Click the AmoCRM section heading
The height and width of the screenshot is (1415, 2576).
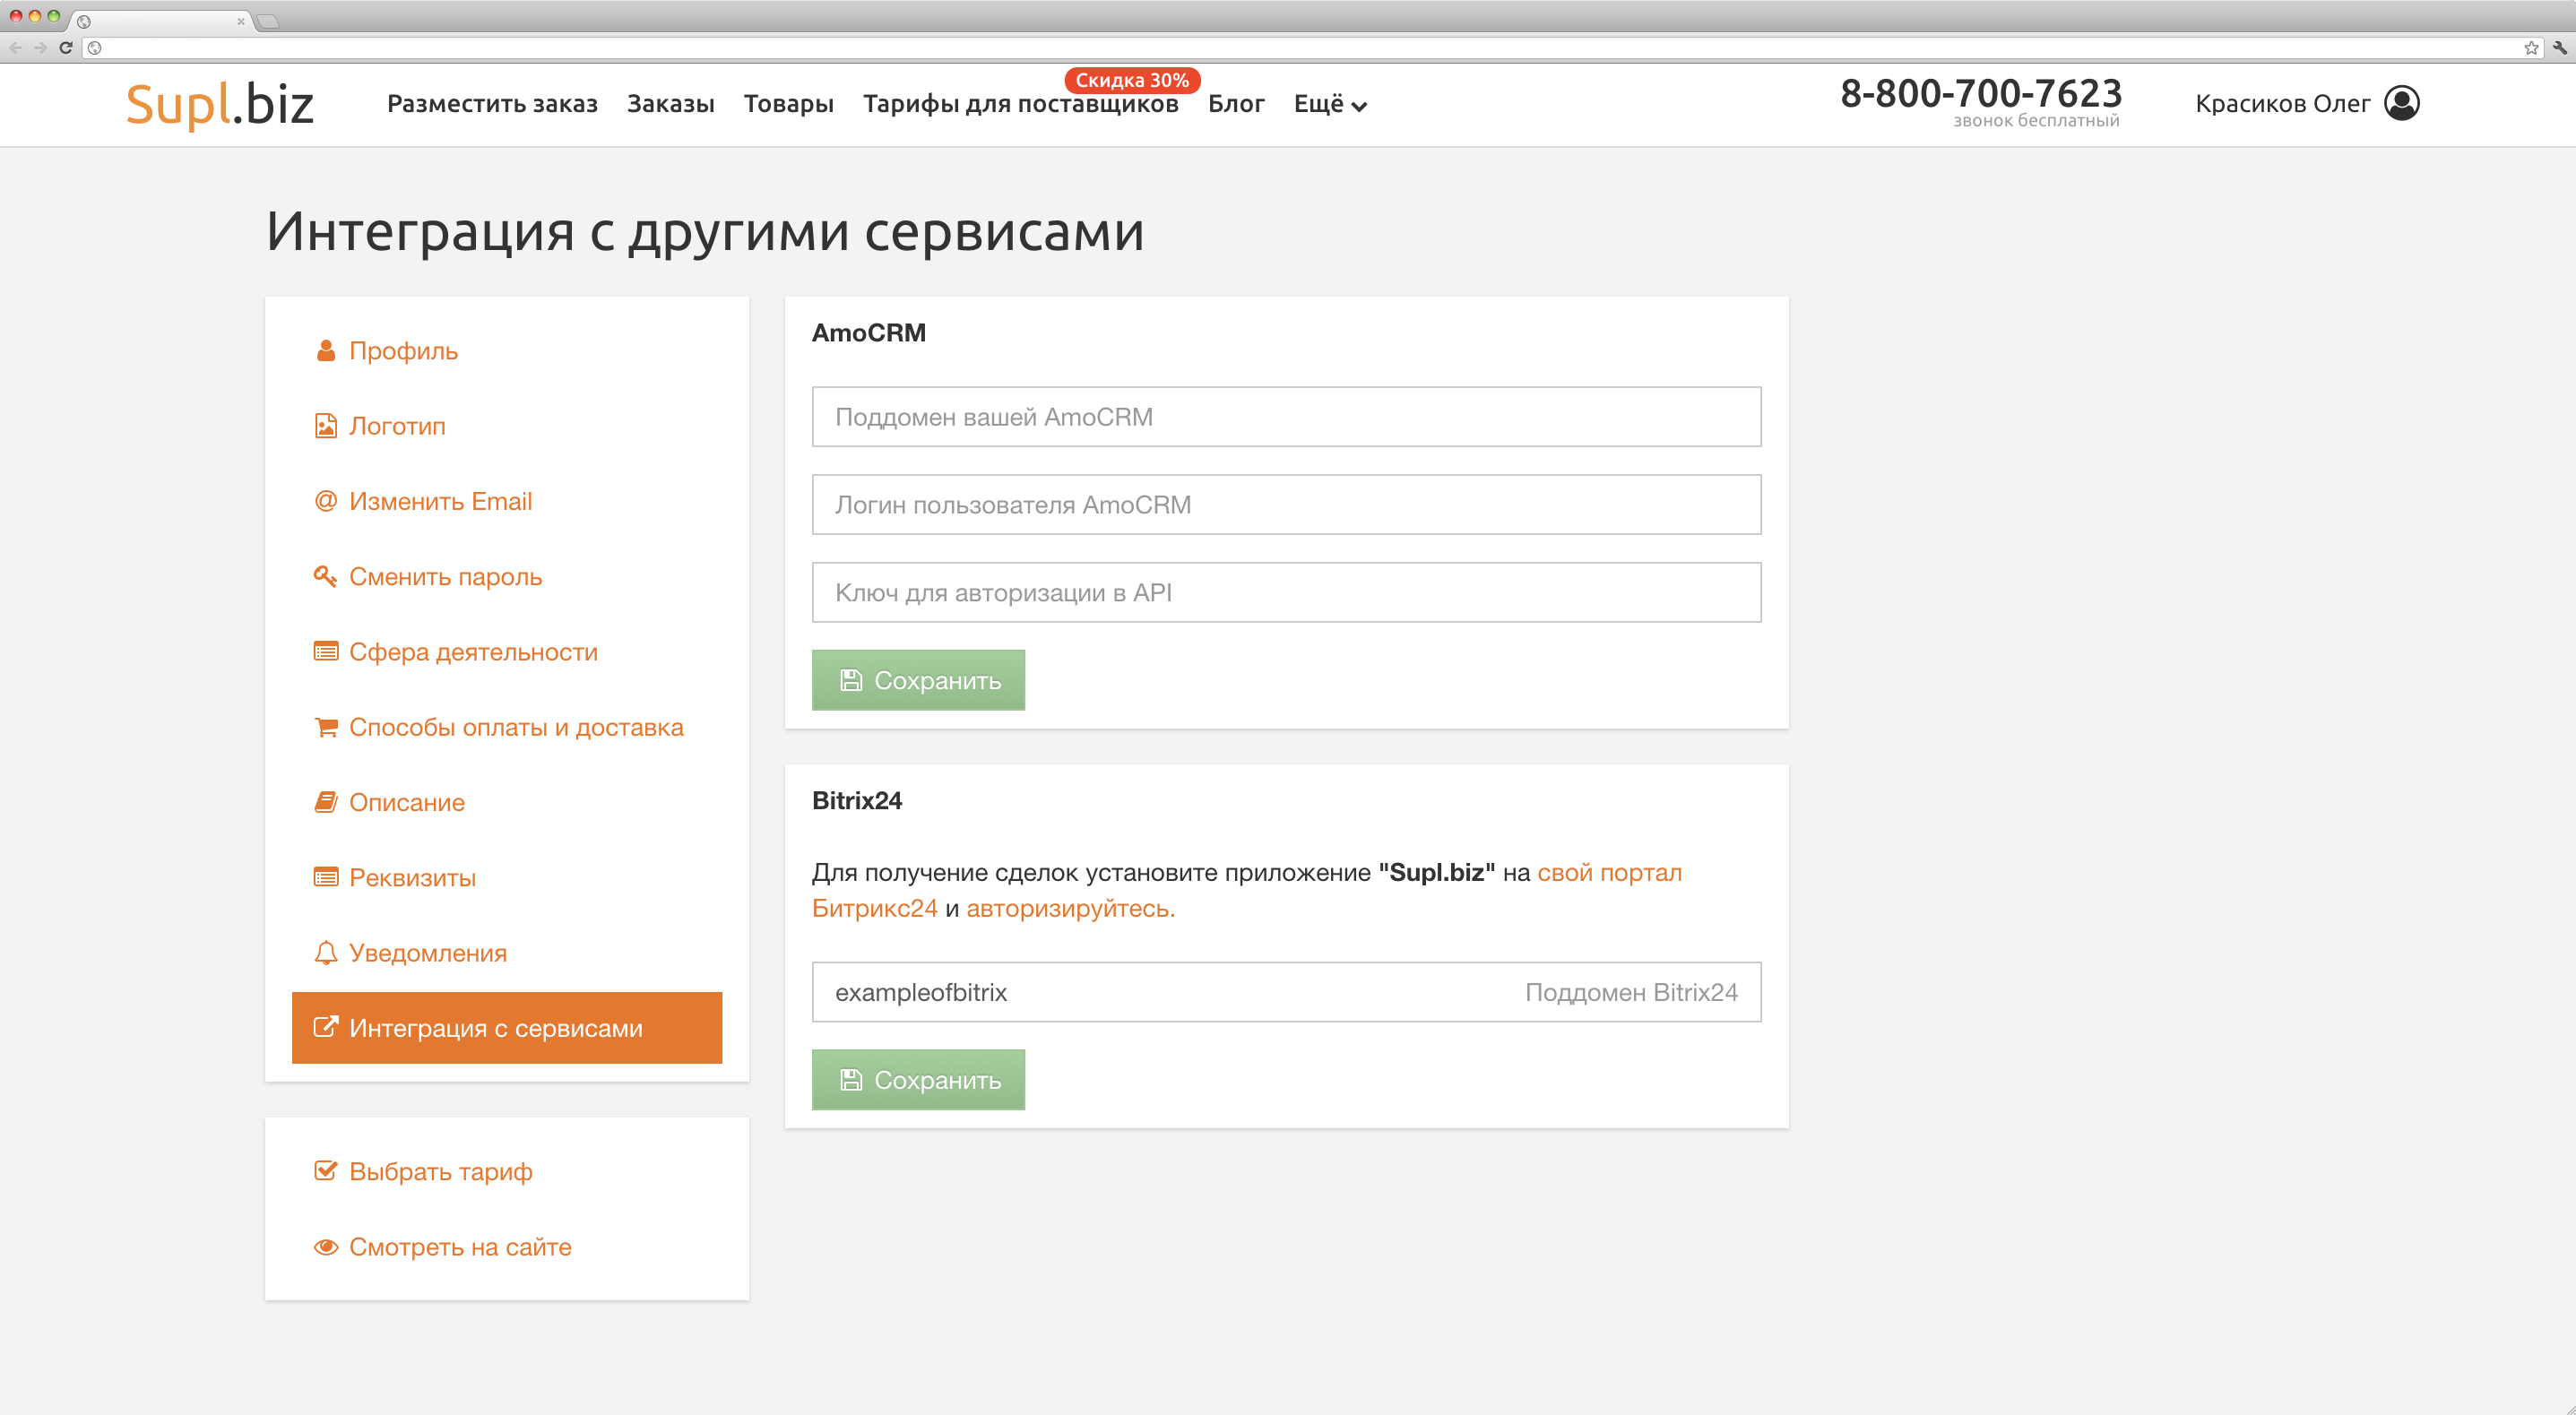tap(868, 333)
